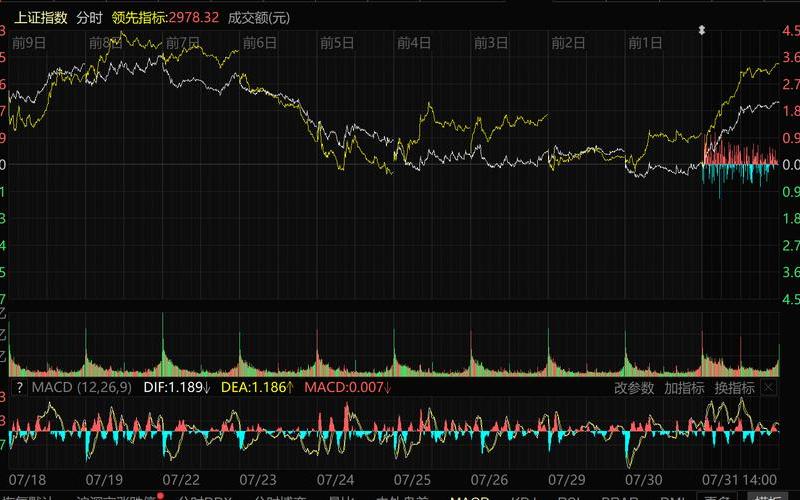The image size is (800, 500).
Task: Select the 分时 intraday view label
Action: tap(89, 17)
